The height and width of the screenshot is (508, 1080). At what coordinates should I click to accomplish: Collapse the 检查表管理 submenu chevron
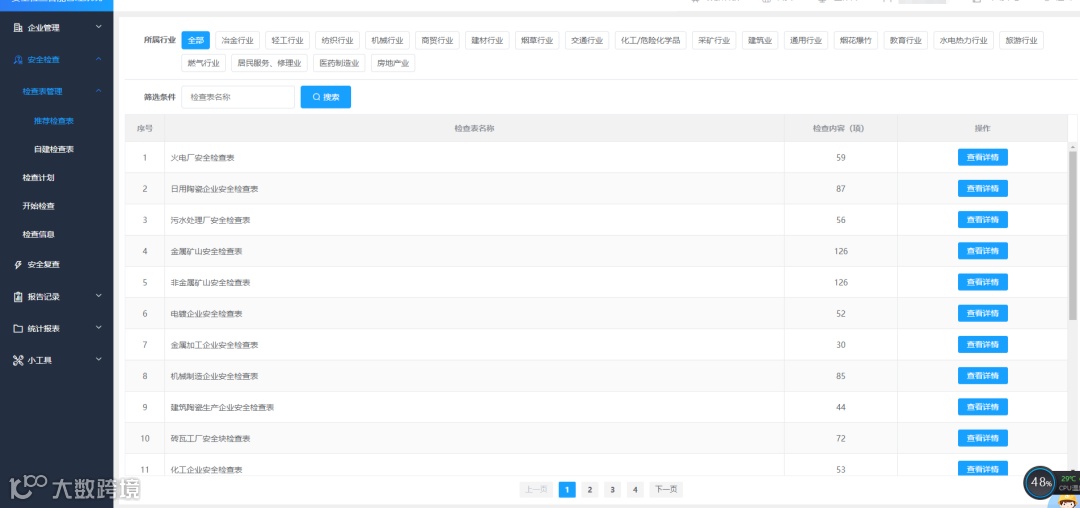click(98, 91)
